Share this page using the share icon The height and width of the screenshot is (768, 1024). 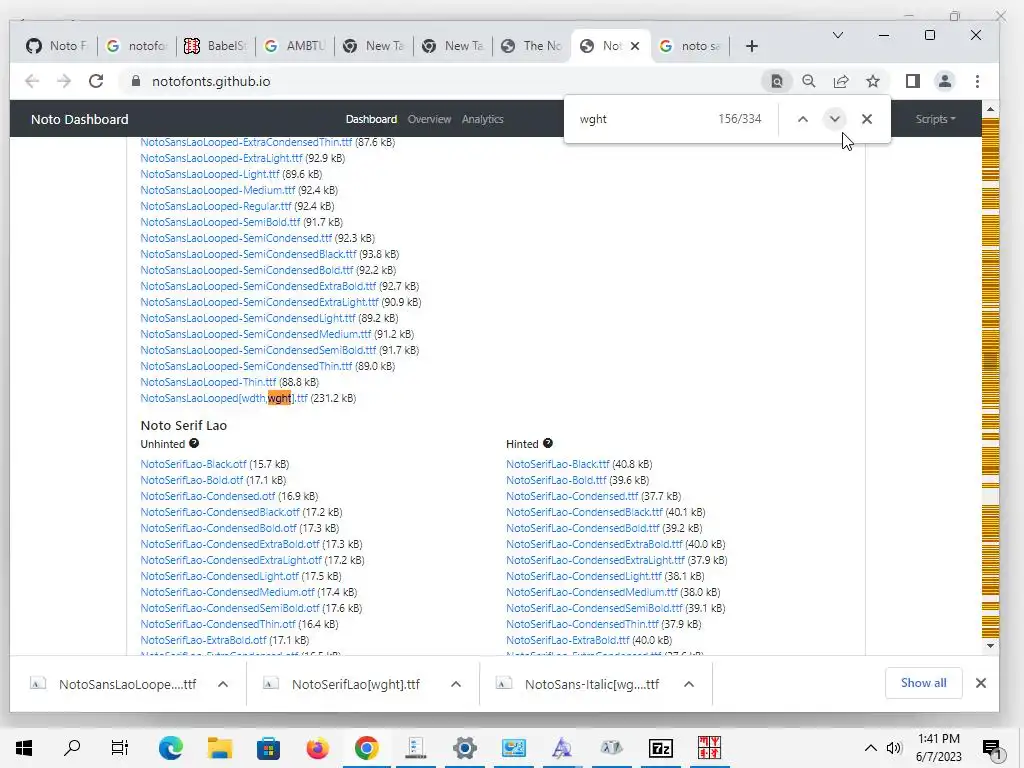tap(840, 81)
